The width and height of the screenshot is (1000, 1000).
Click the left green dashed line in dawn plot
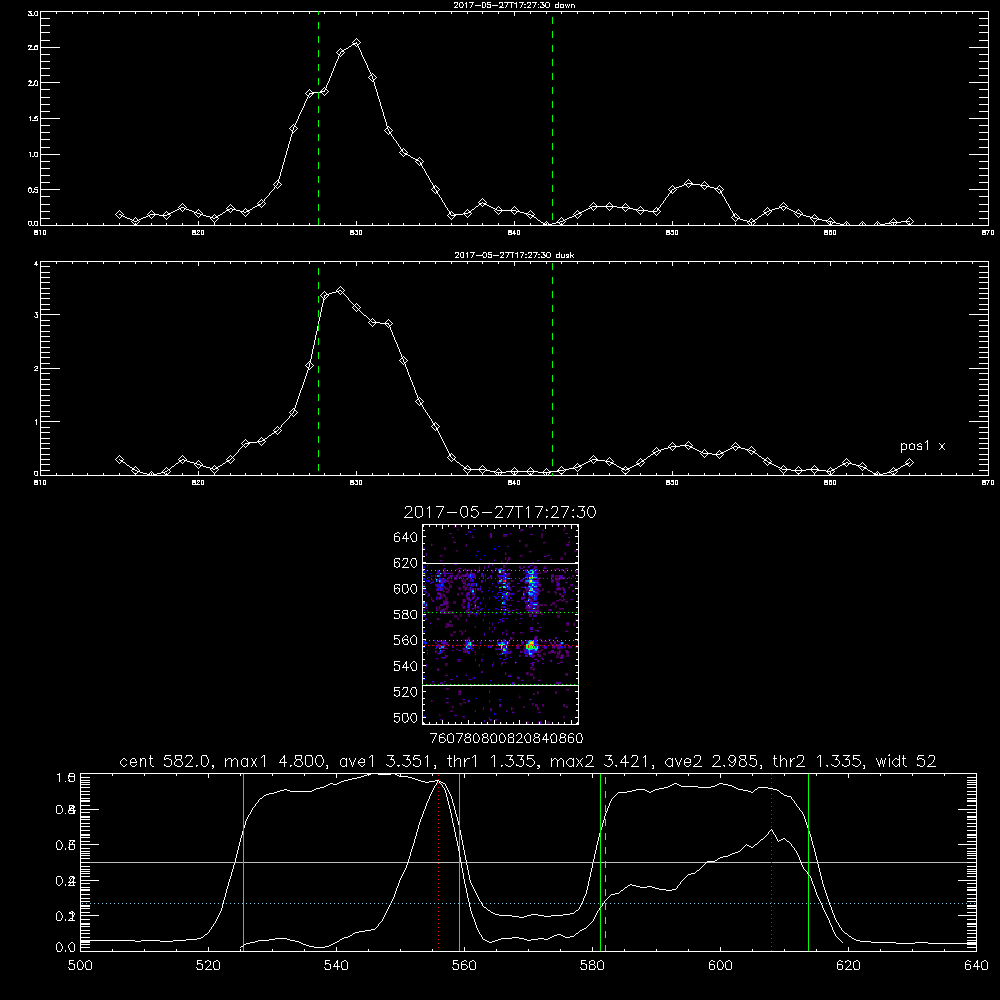click(x=318, y=121)
